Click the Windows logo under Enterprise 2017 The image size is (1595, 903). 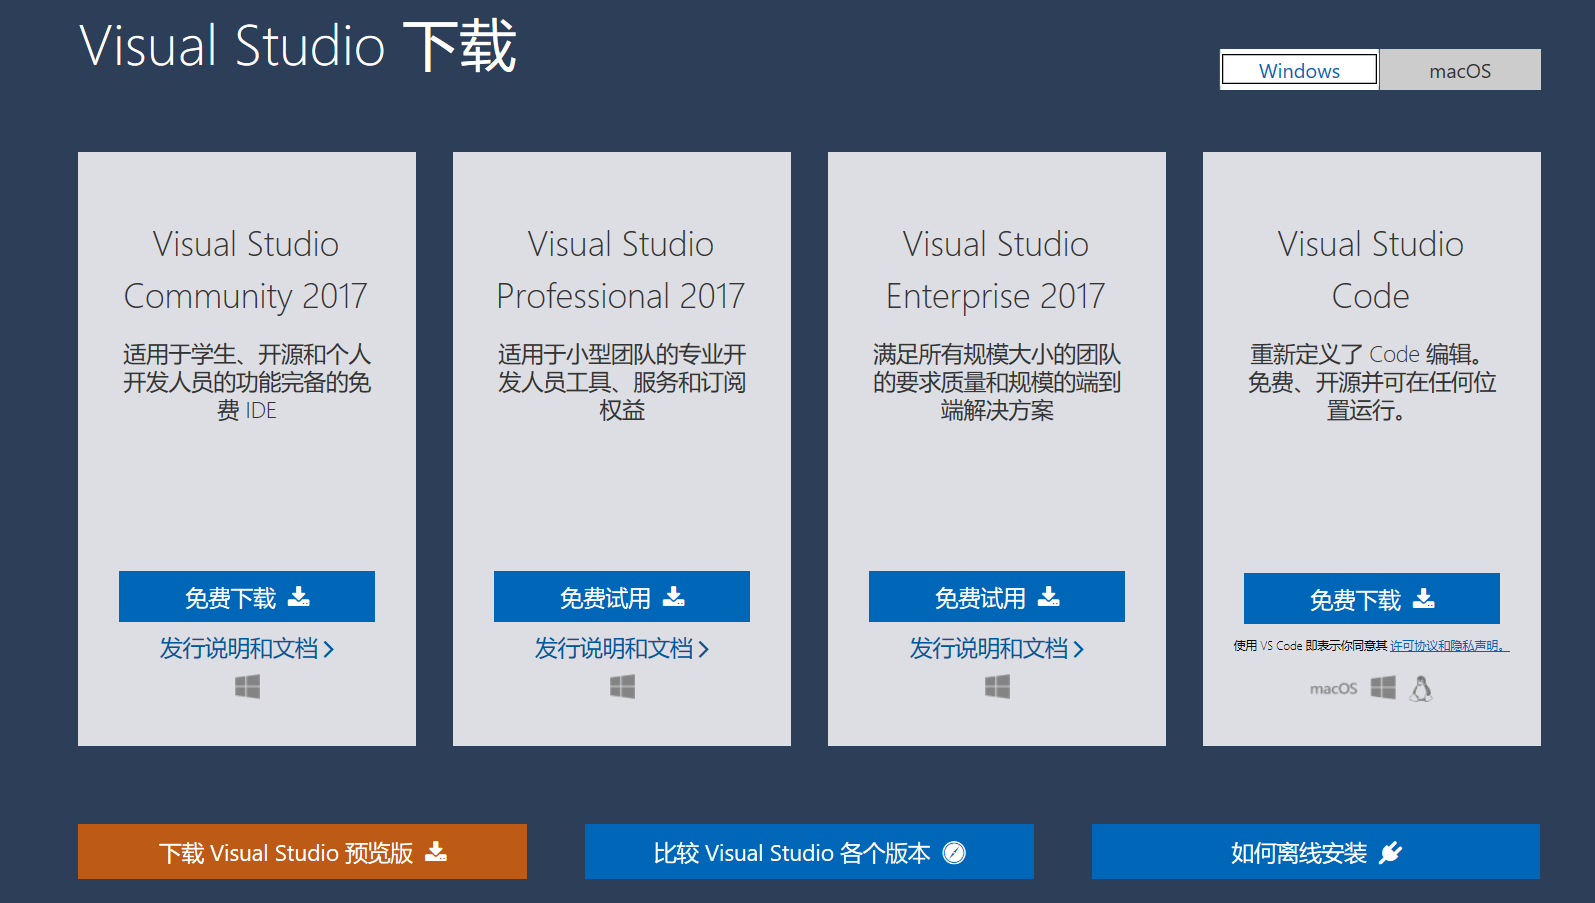(x=997, y=686)
